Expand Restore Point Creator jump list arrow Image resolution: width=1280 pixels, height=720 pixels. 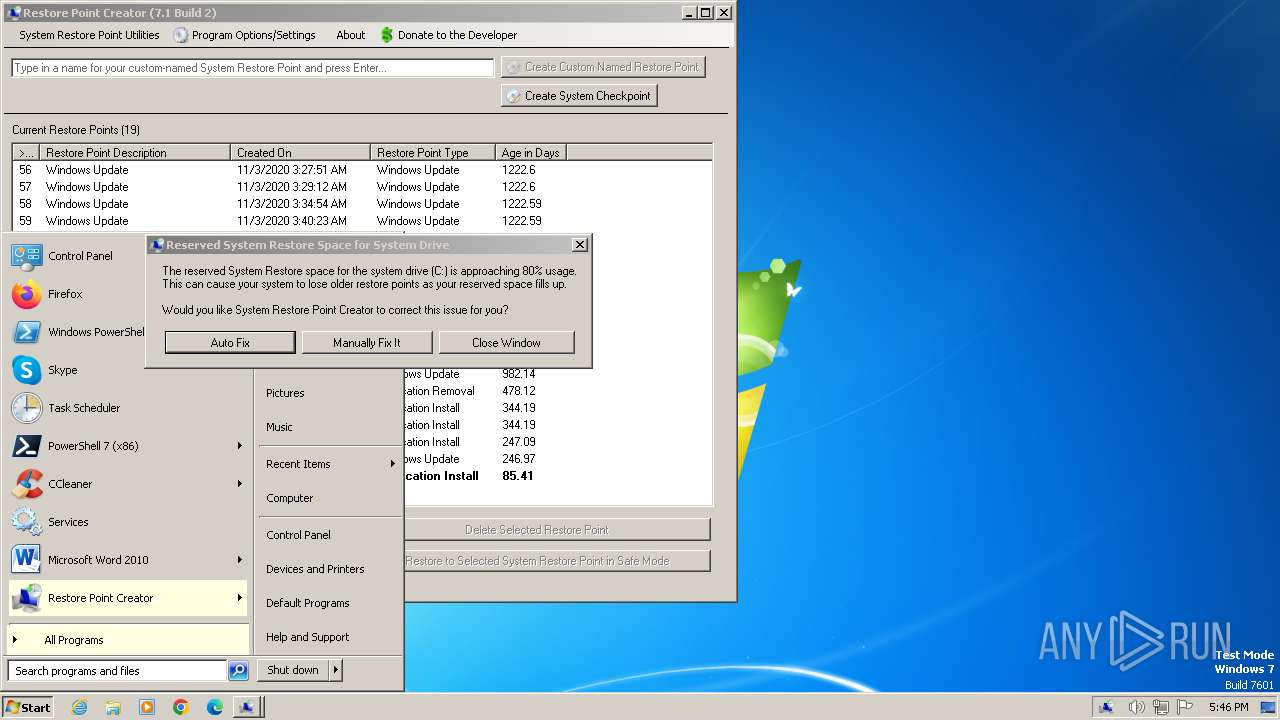[x=239, y=598]
